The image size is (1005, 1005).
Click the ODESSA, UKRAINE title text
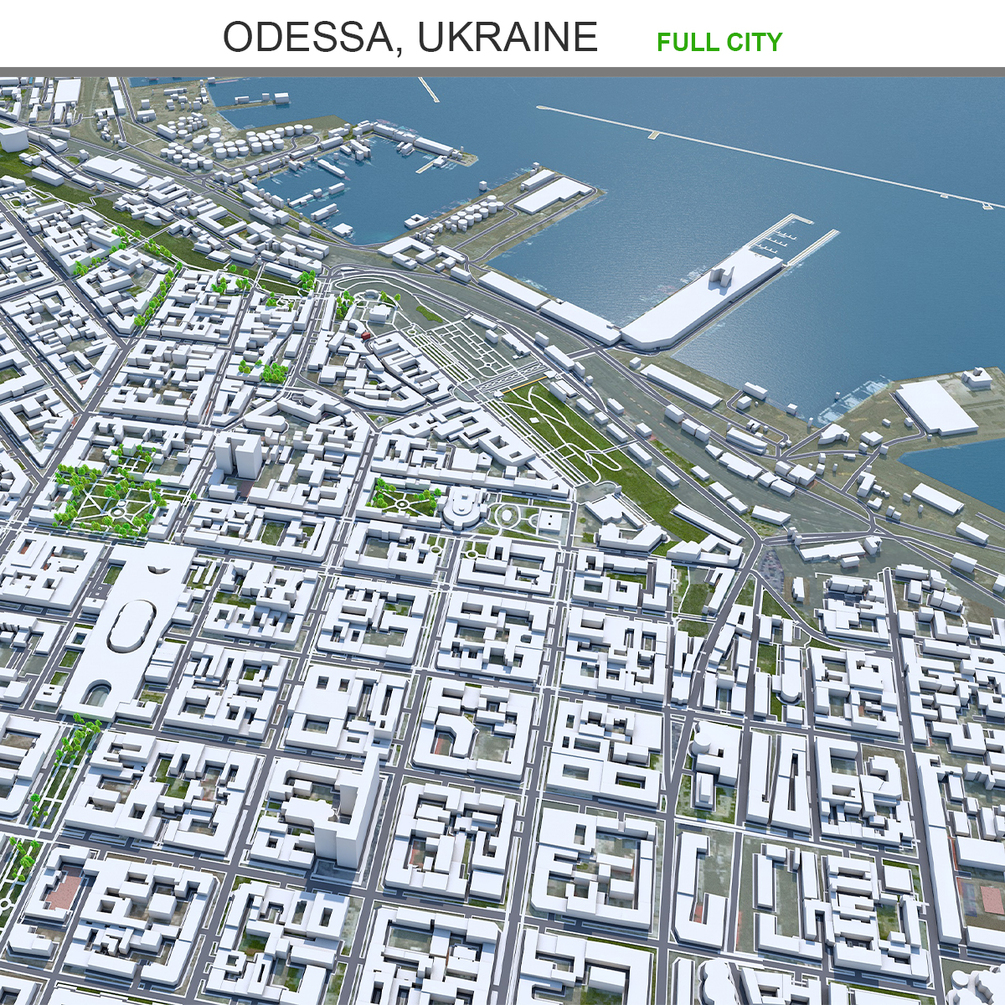coord(410,37)
